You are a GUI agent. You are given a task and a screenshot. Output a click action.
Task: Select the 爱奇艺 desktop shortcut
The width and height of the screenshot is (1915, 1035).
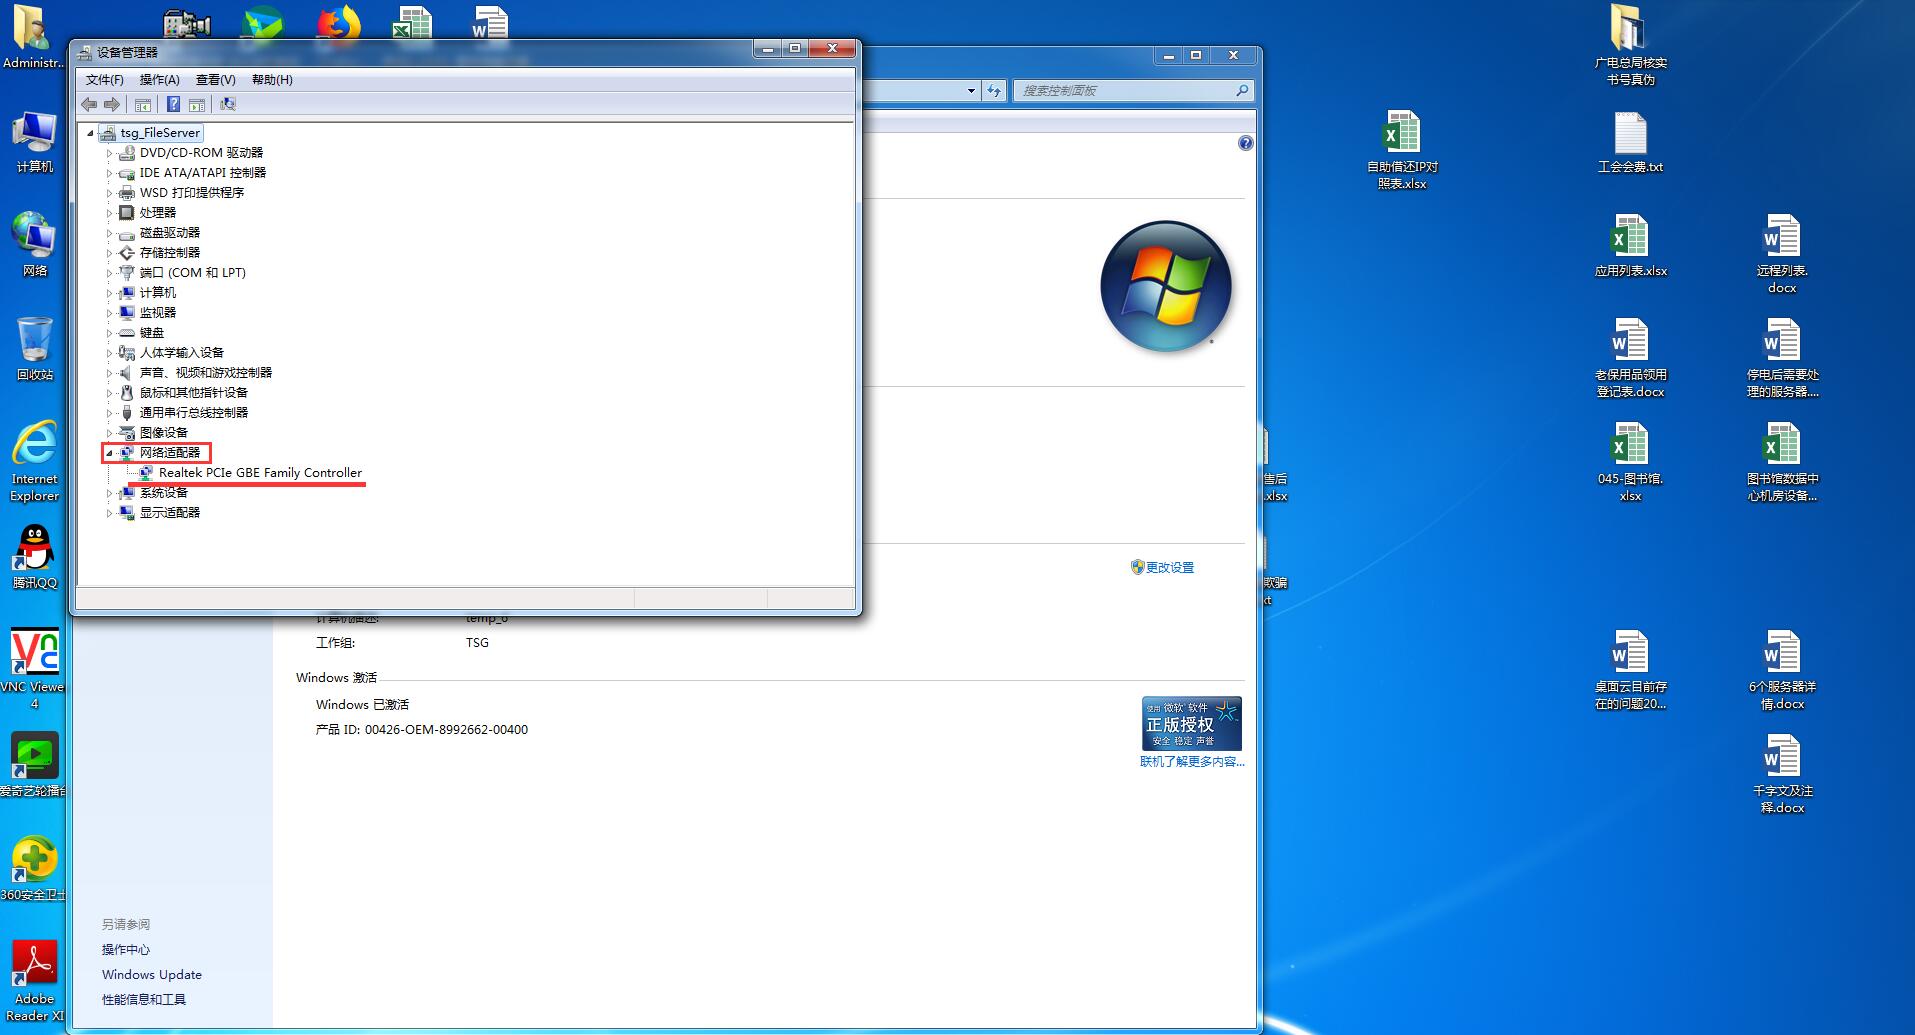click(x=34, y=765)
